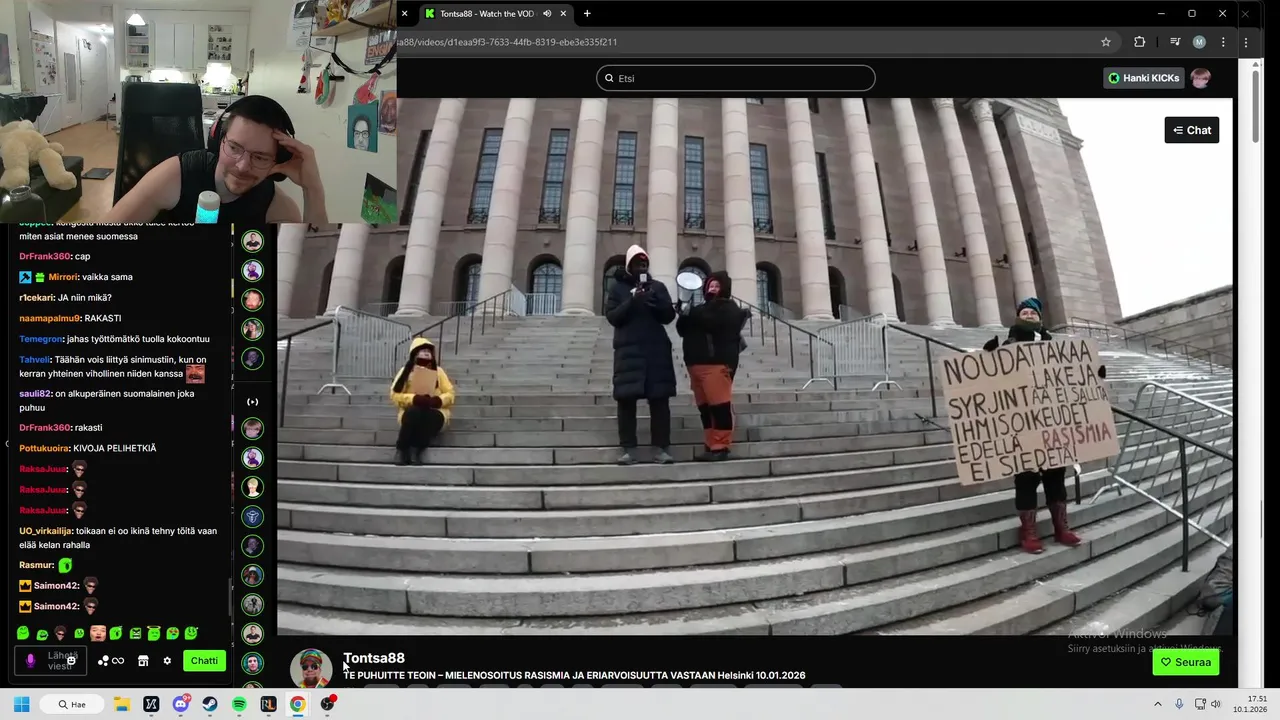1280x720 pixels.
Task: Open OBS from the taskbar
Action: 327,704
